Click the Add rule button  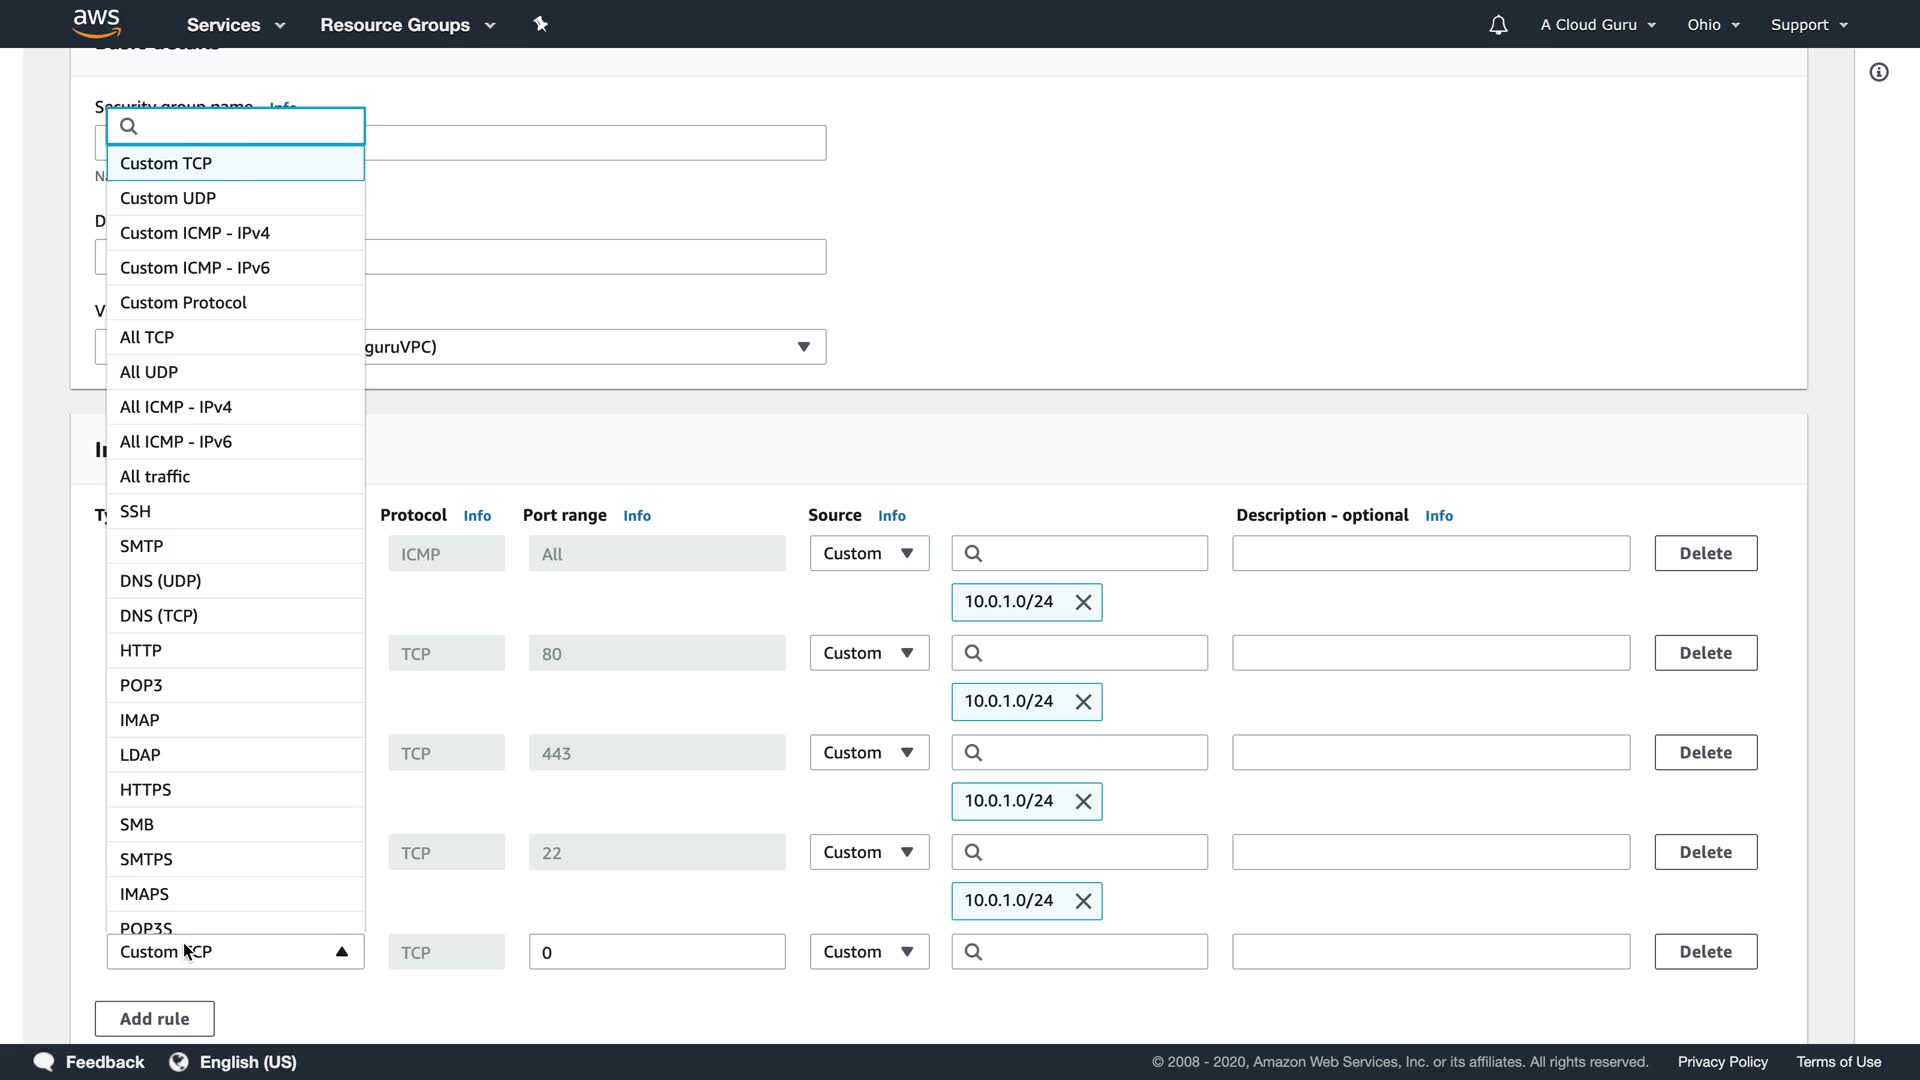pos(154,1019)
